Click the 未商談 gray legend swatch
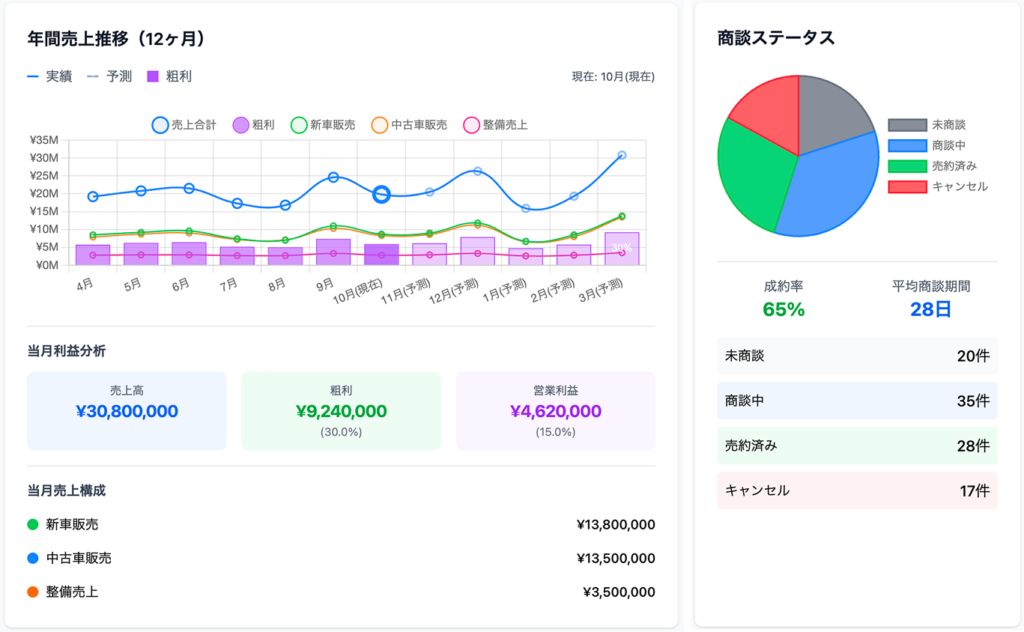 tap(906, 125)
